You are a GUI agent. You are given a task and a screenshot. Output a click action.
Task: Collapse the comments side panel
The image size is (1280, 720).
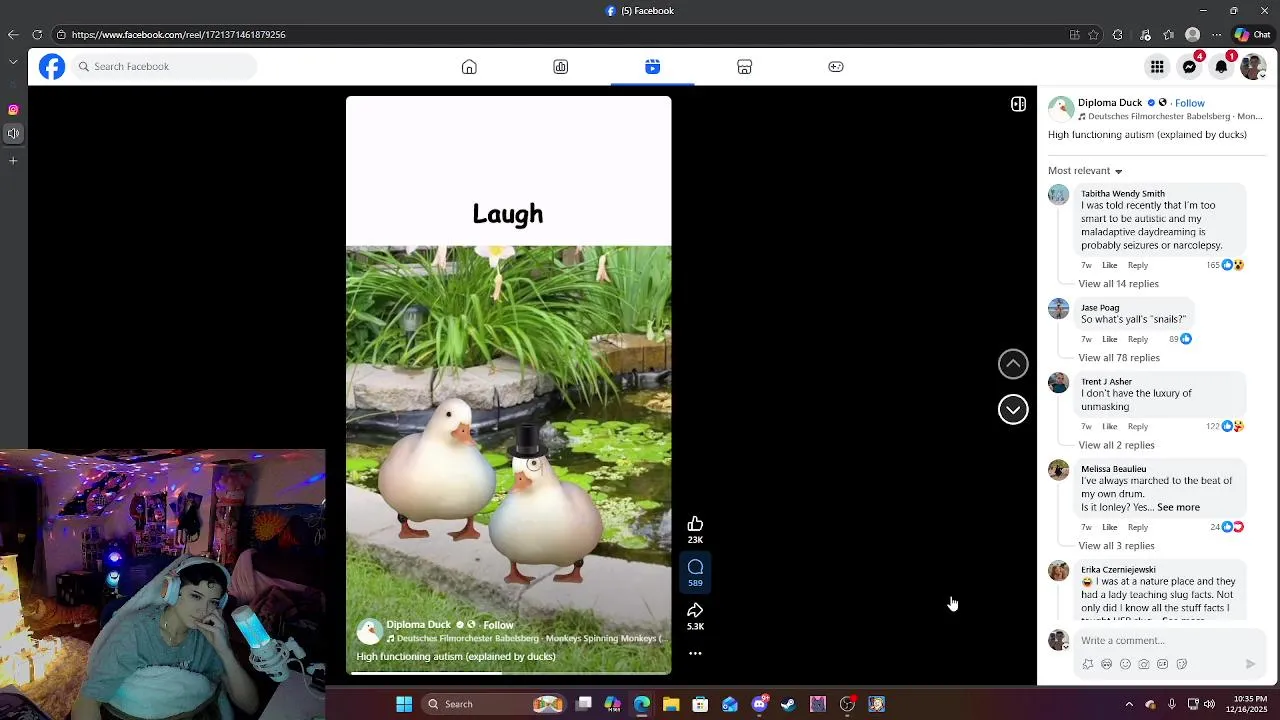point(1018,104)
